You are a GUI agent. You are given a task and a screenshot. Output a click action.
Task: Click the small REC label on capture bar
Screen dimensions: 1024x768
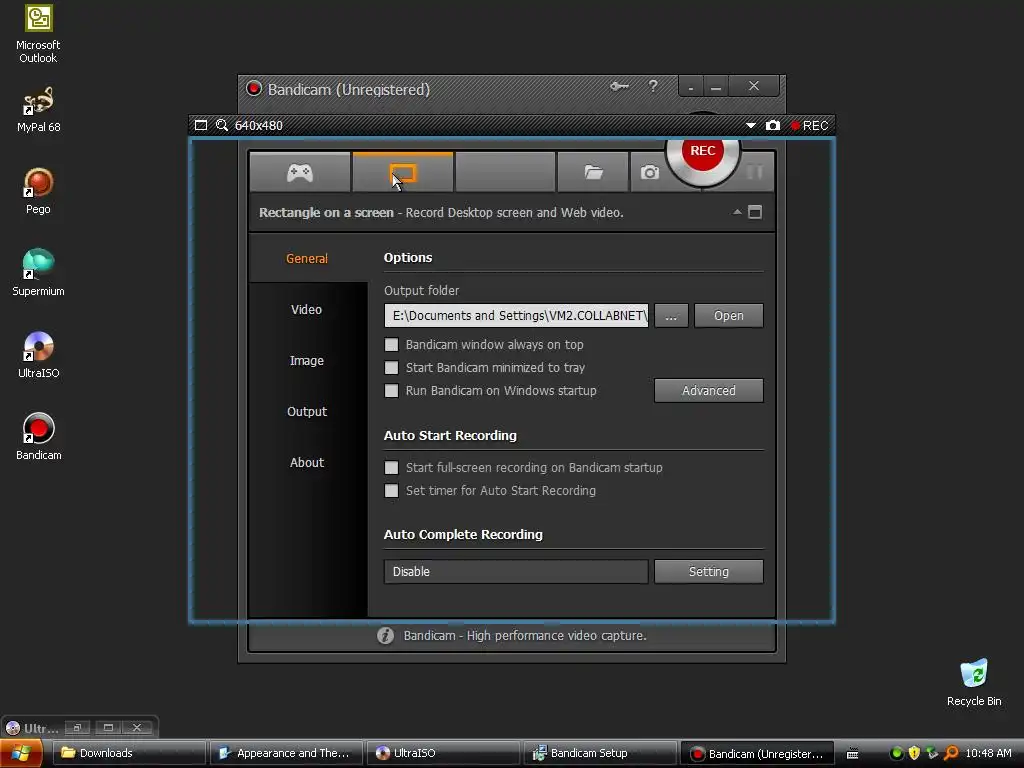[x=810, y=125]
